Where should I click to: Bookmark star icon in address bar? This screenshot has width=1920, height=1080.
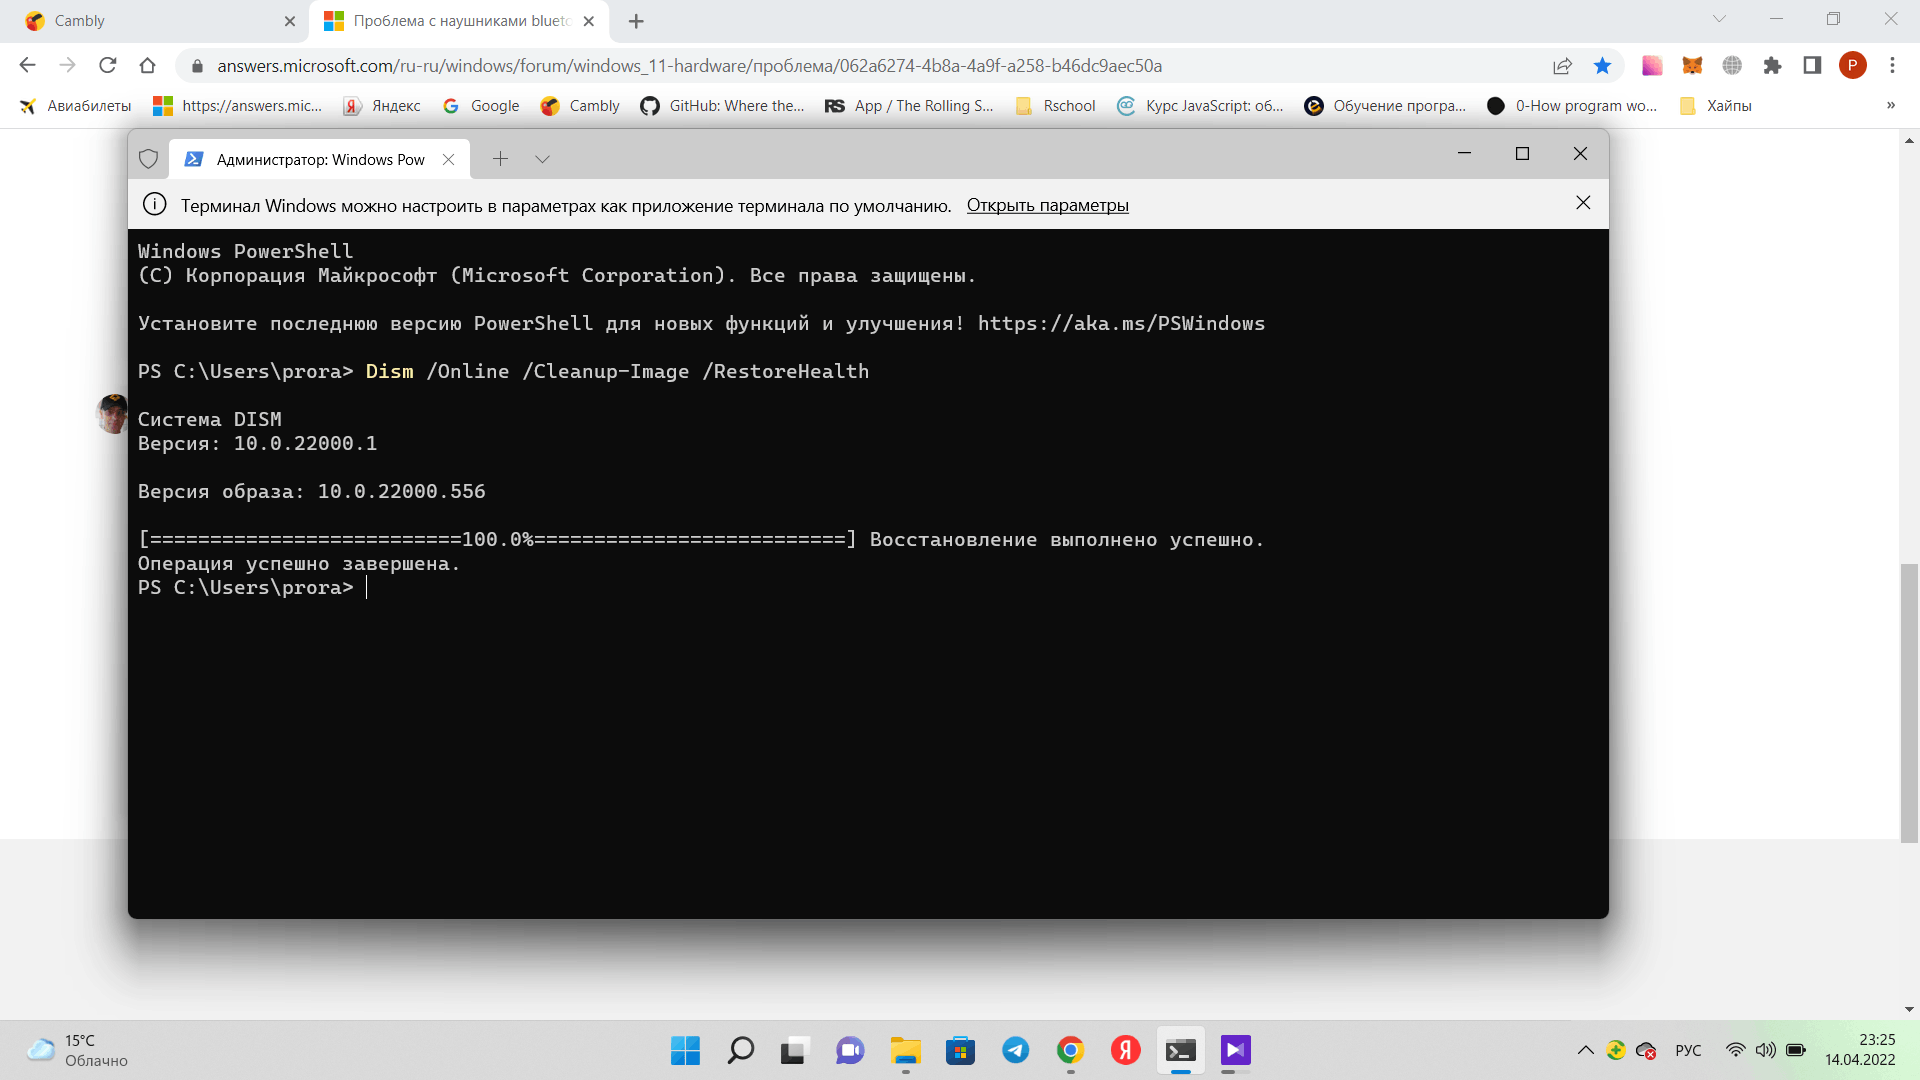point(1602,66)
